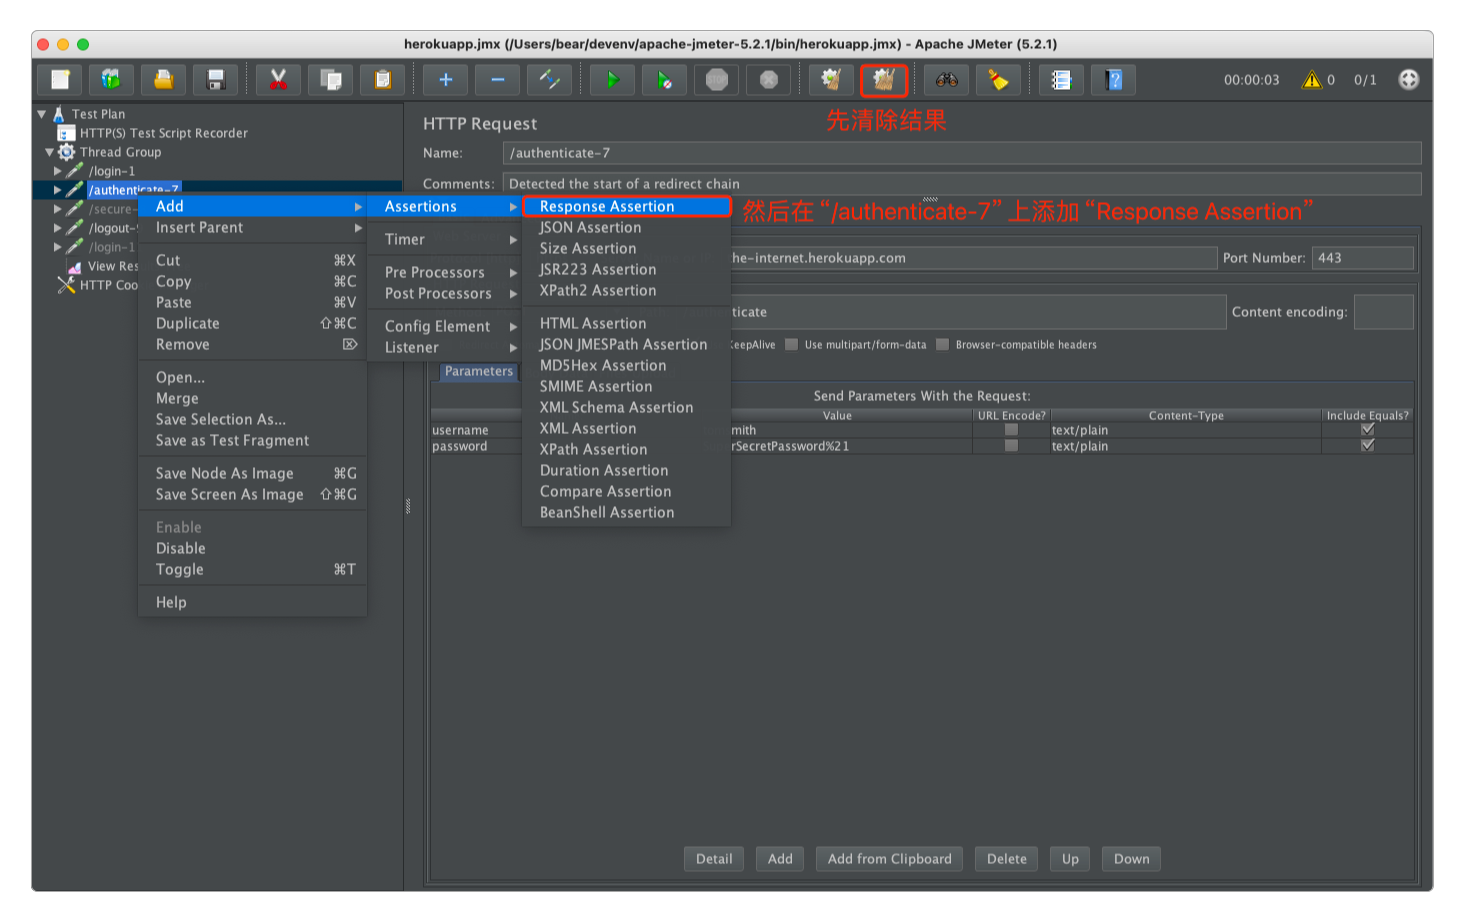This screenshot has height=922, width=1464.
Task: Click the Stop test toolbar icon
Action: (x=717, y=79)
